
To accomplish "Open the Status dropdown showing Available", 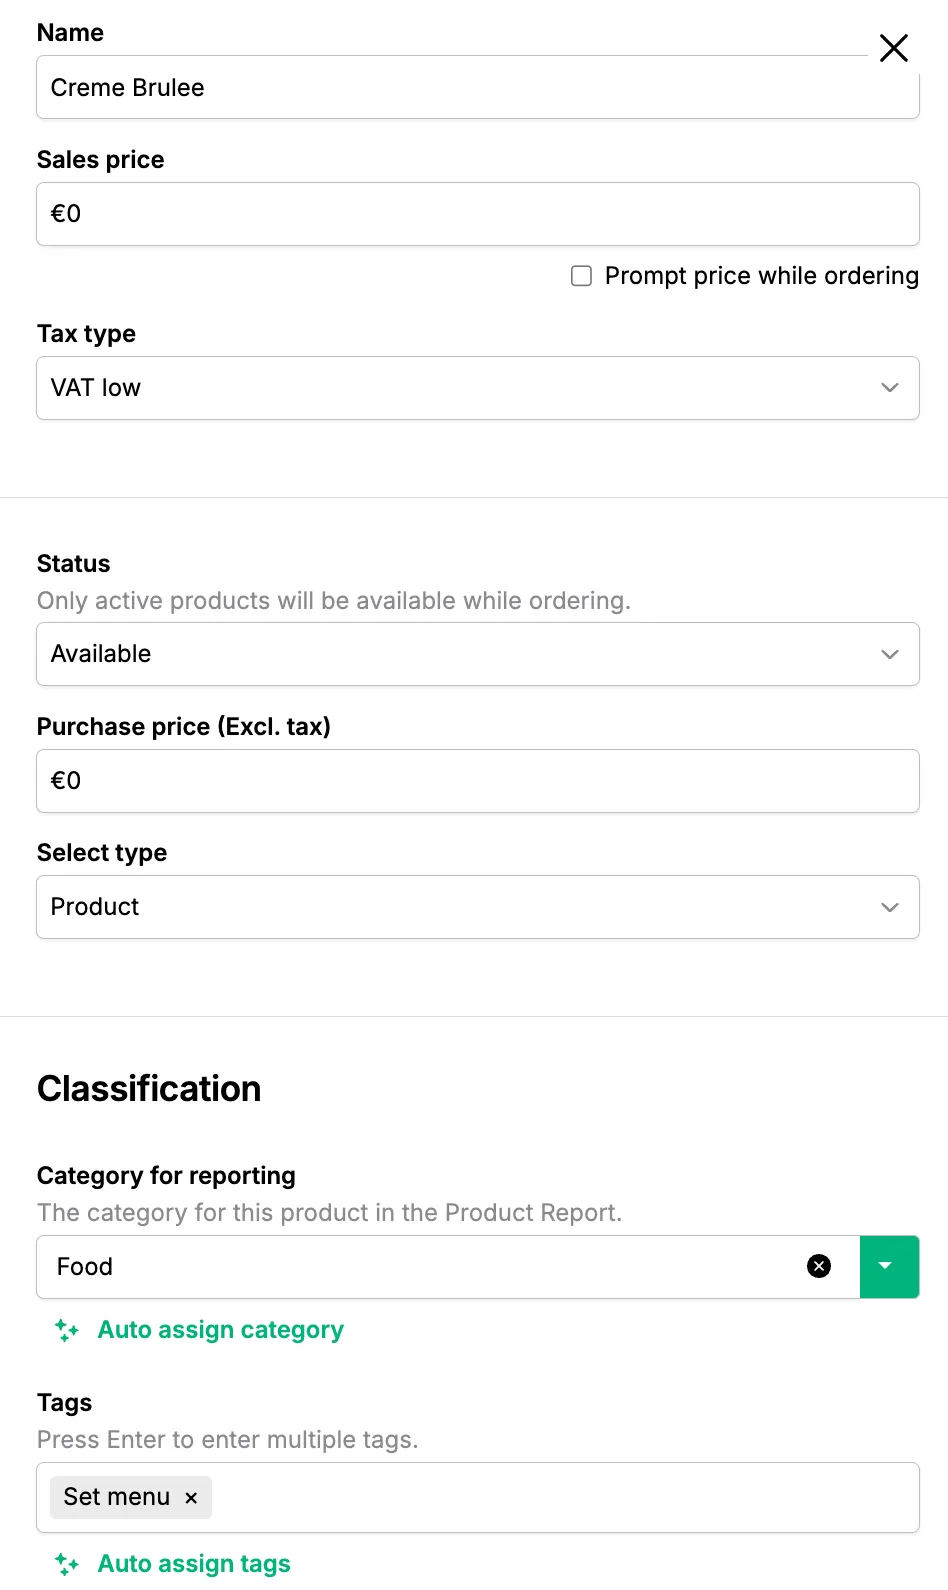I will click(477, 654).
